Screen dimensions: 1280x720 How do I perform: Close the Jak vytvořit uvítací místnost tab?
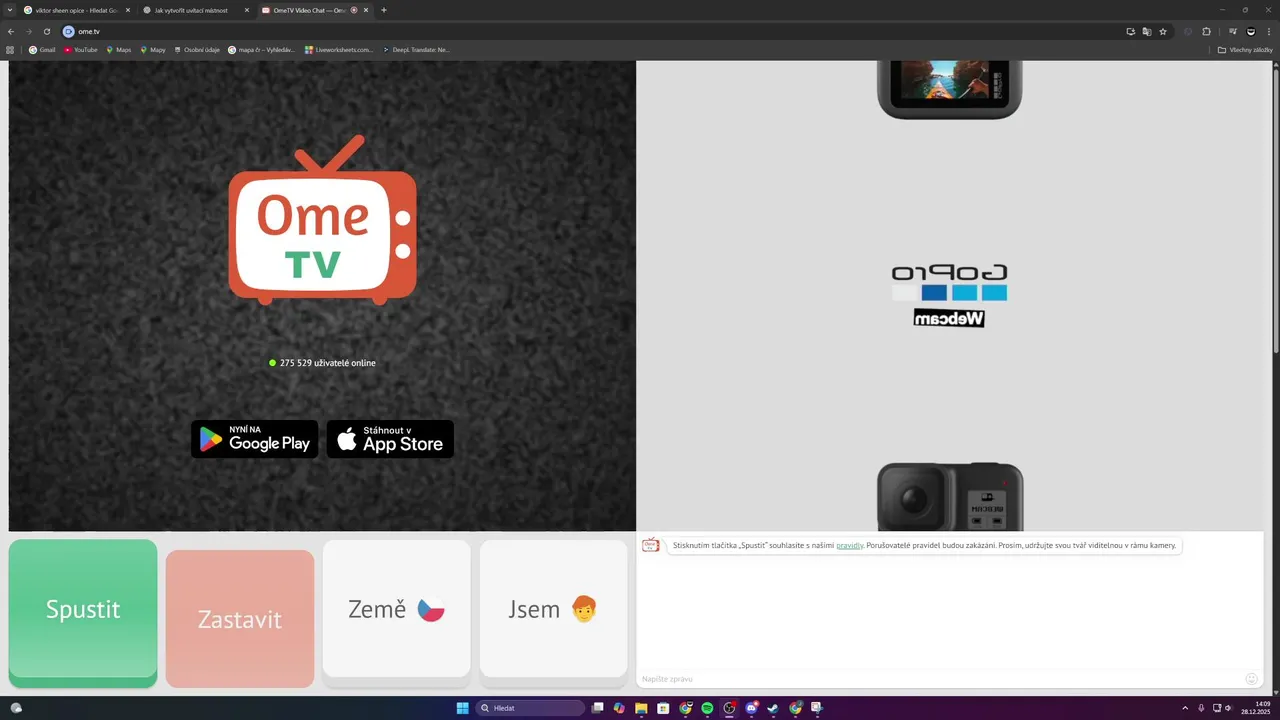point(247,10)
